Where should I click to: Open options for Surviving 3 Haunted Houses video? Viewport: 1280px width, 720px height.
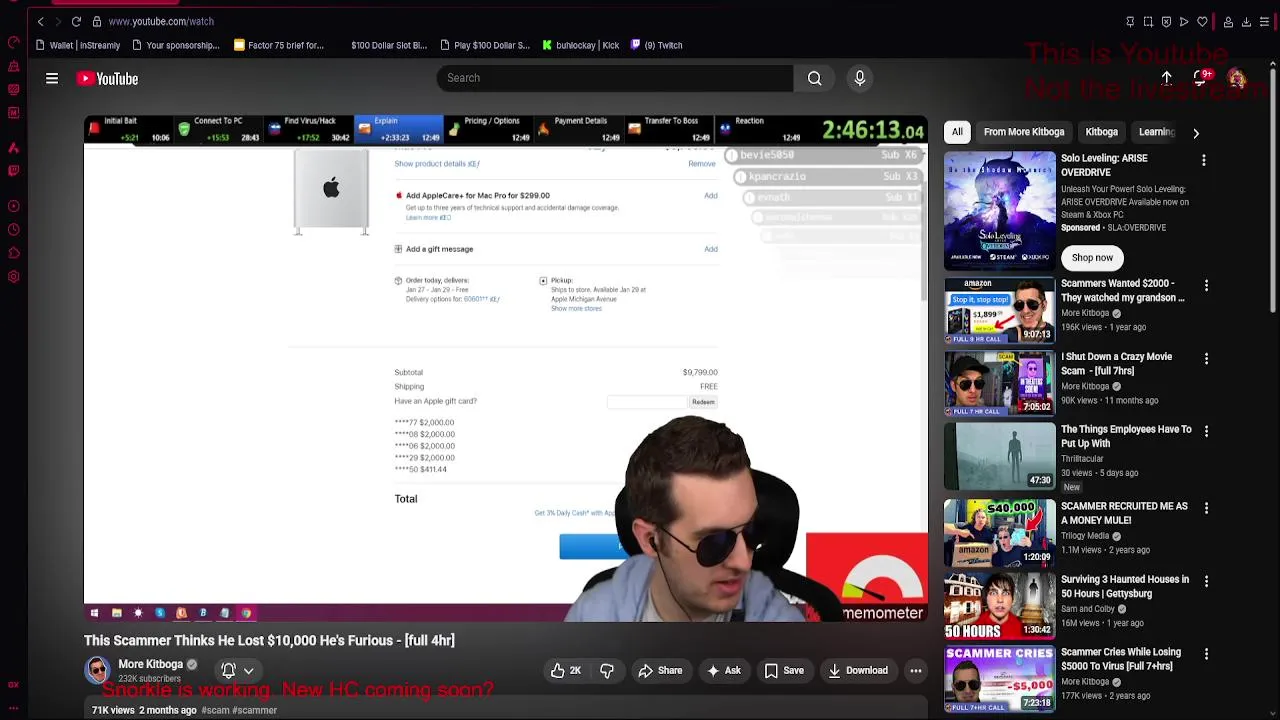(1206, 581)
